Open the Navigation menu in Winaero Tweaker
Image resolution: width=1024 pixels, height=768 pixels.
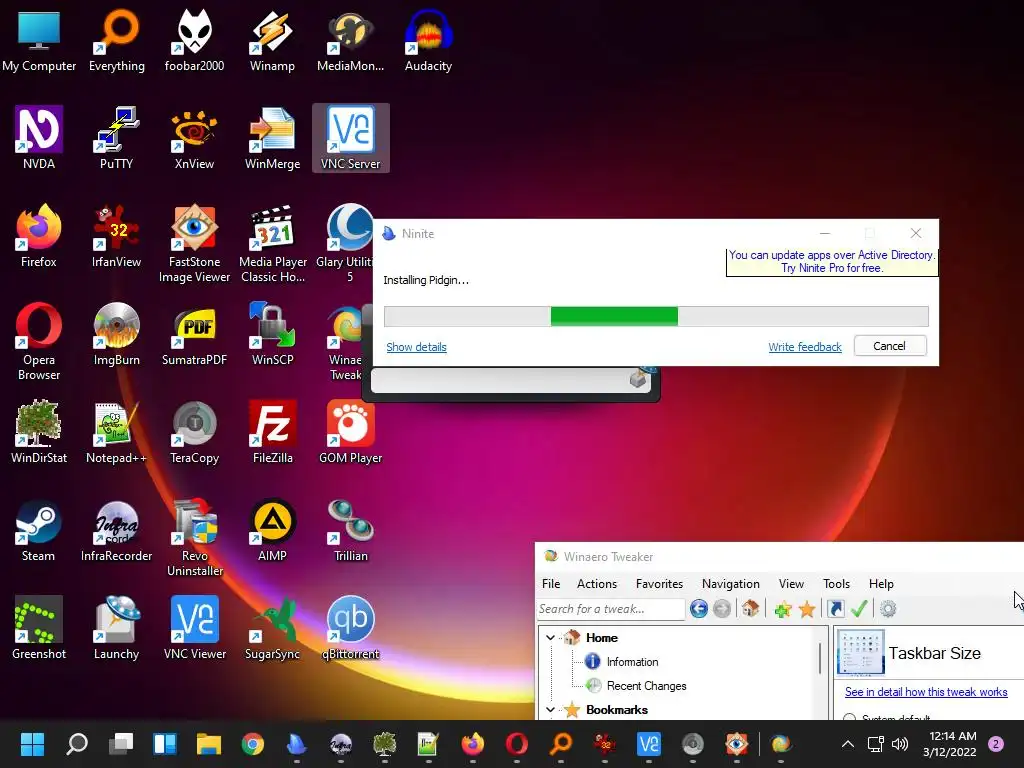[x=730, y=583]
